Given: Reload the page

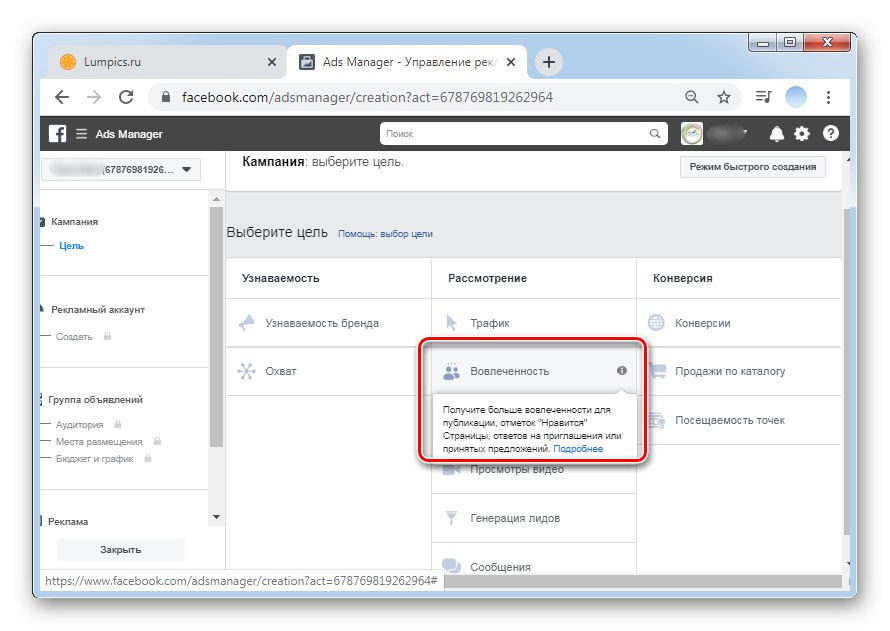Looking at the screenshot, I should click(126, 97).
